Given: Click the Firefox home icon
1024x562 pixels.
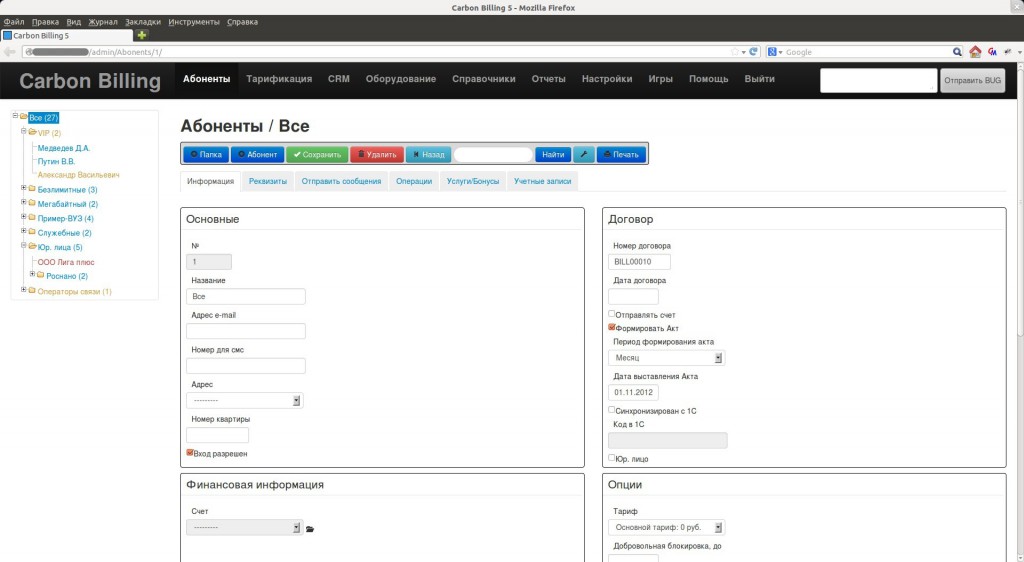Looking at the screenshot, I should [975, 52].
